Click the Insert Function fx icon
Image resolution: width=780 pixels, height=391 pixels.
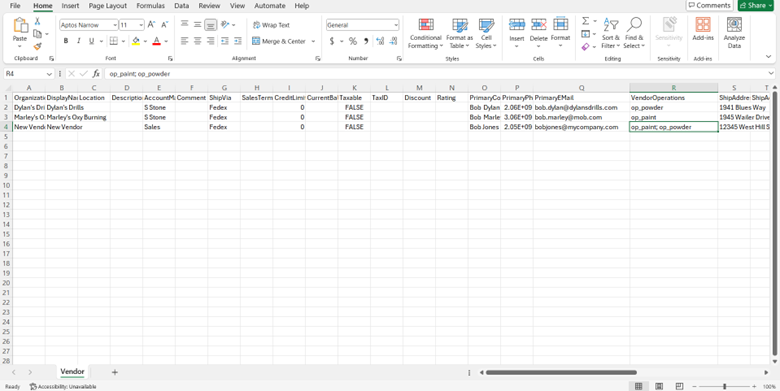(x=96, y=74)
